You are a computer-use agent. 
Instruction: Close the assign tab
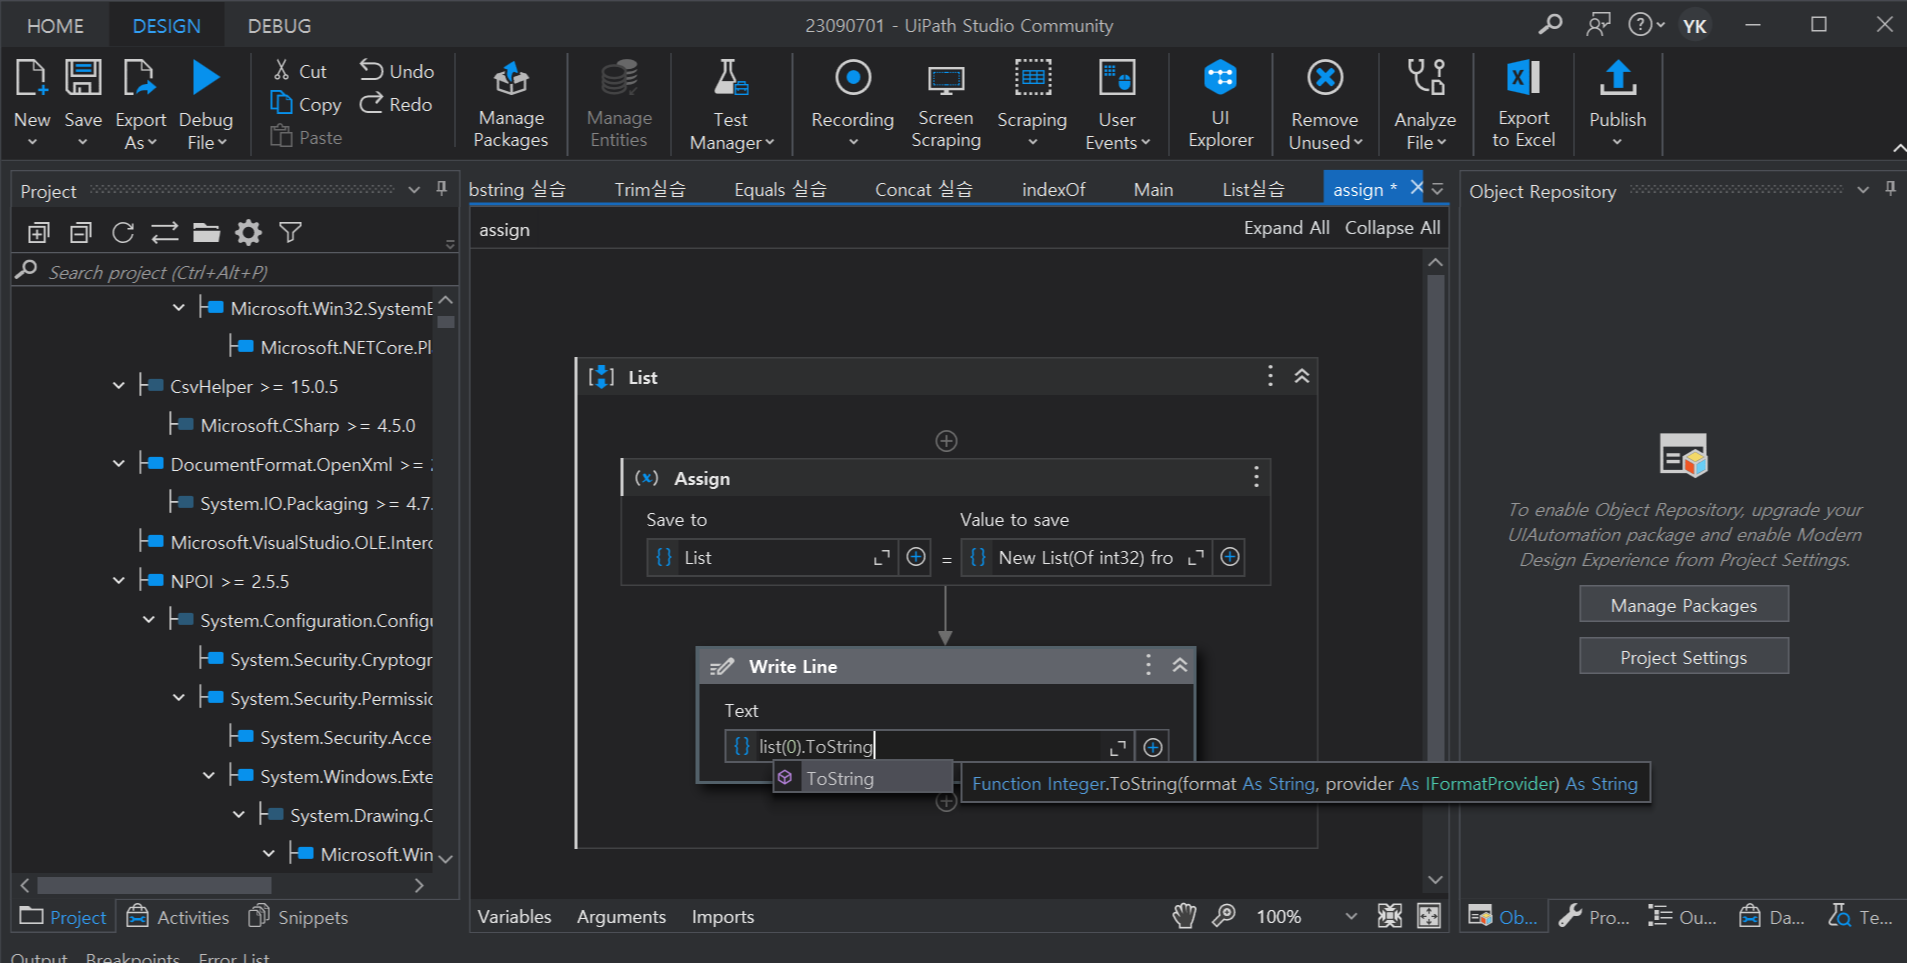(1416, 188)
